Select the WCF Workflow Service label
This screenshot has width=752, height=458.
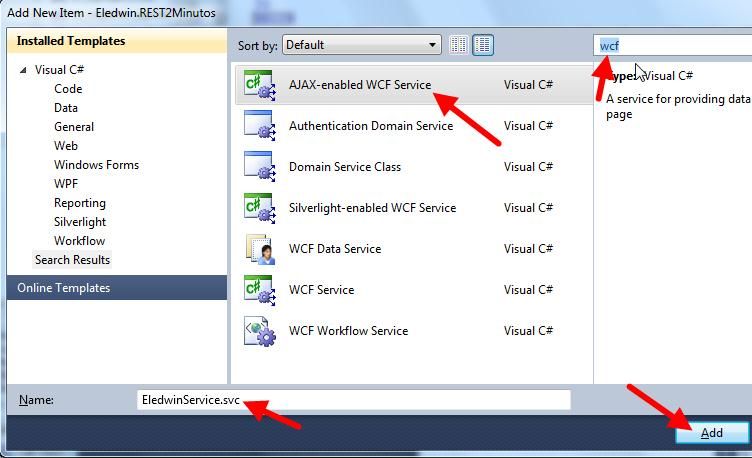point(348,331)
